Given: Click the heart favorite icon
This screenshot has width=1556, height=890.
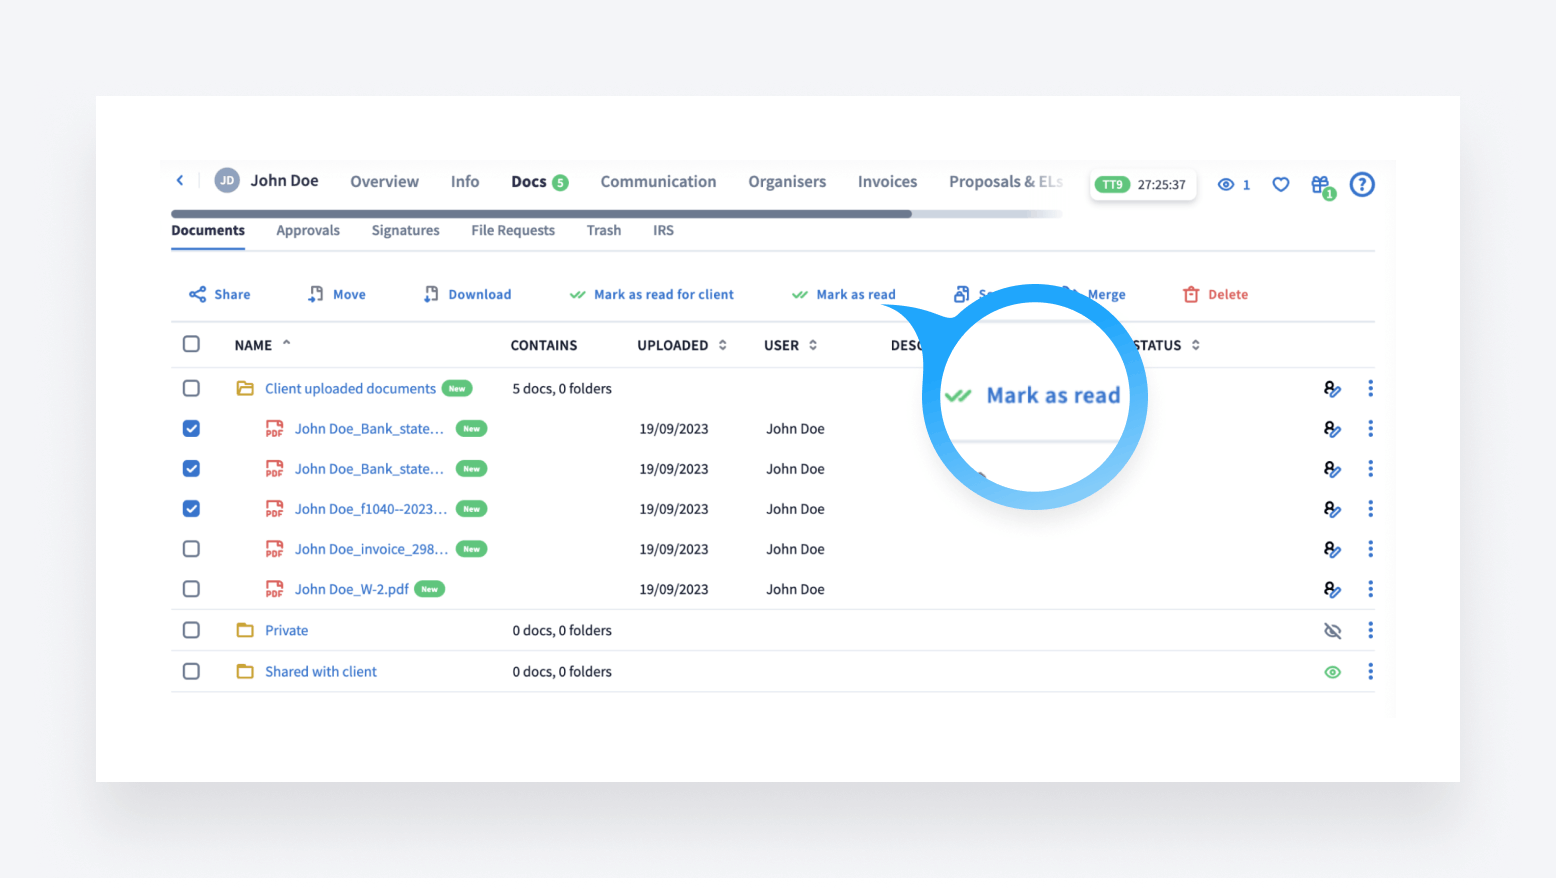Looking at the screenshot, I should 1280,185.
